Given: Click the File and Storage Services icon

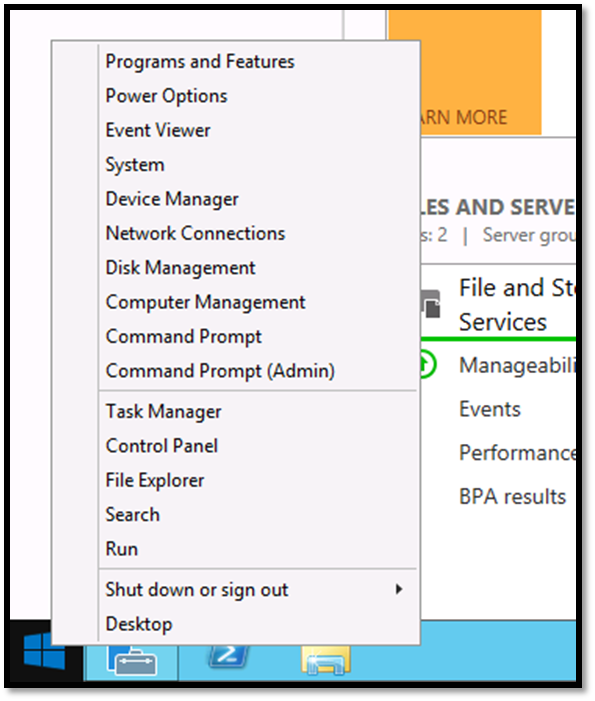Looking at the screenshot, I should [431, 304].
